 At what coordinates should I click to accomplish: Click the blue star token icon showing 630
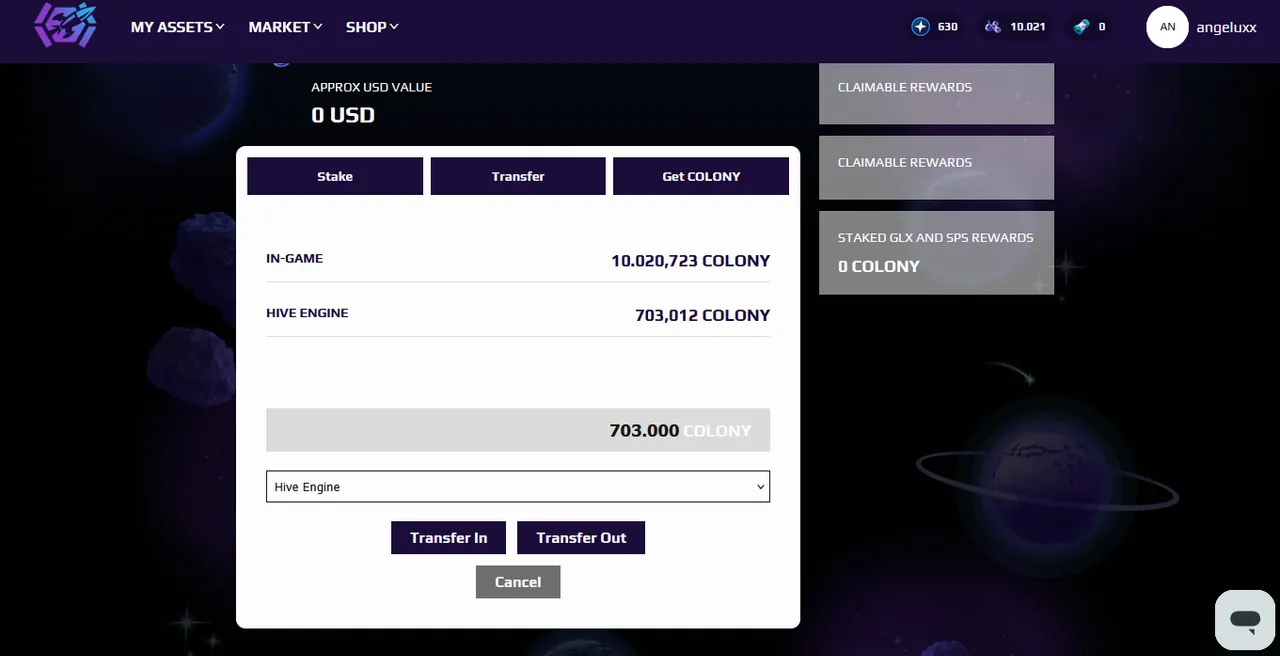921,27
